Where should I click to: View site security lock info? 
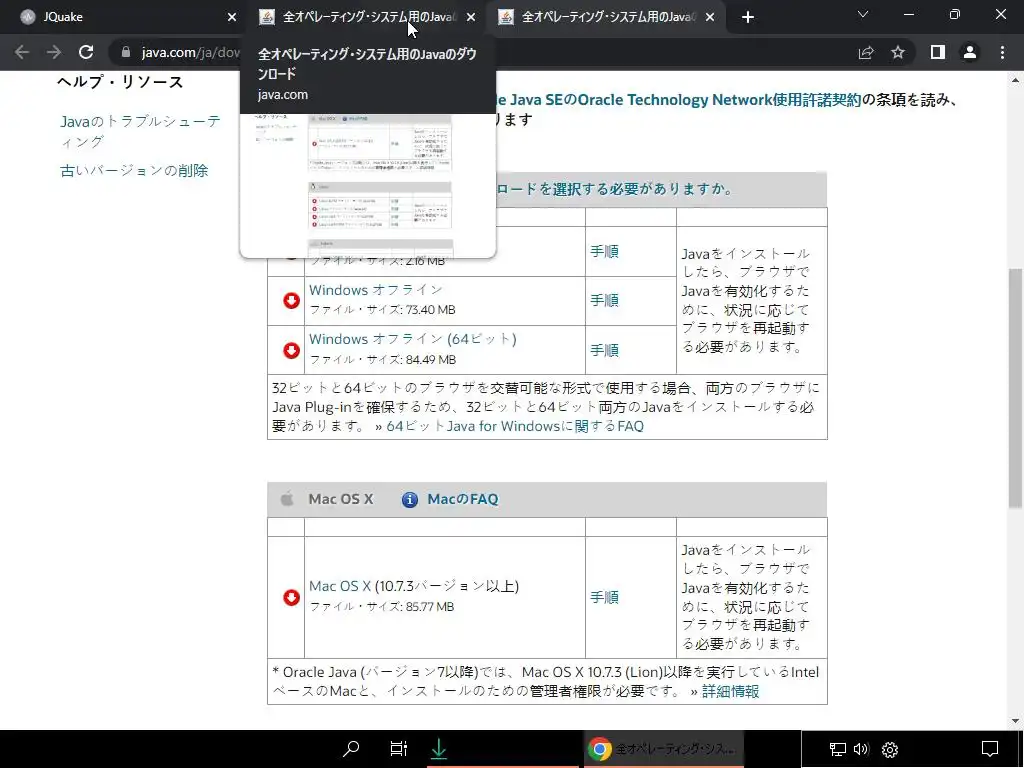coord(126,52)
